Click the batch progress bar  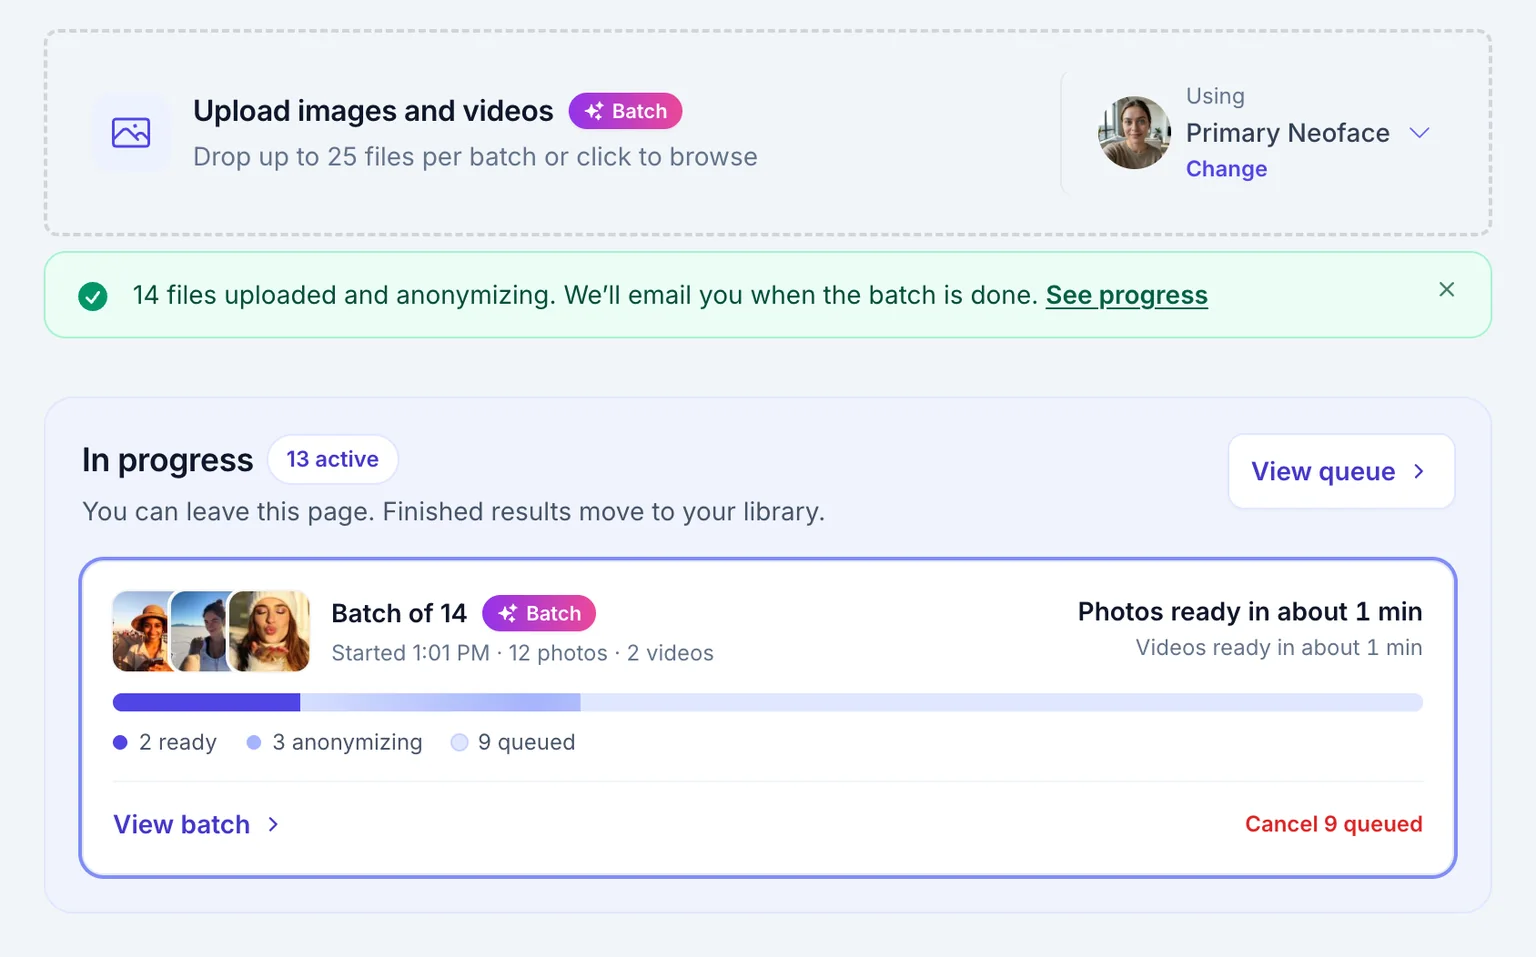pos(767,702)
